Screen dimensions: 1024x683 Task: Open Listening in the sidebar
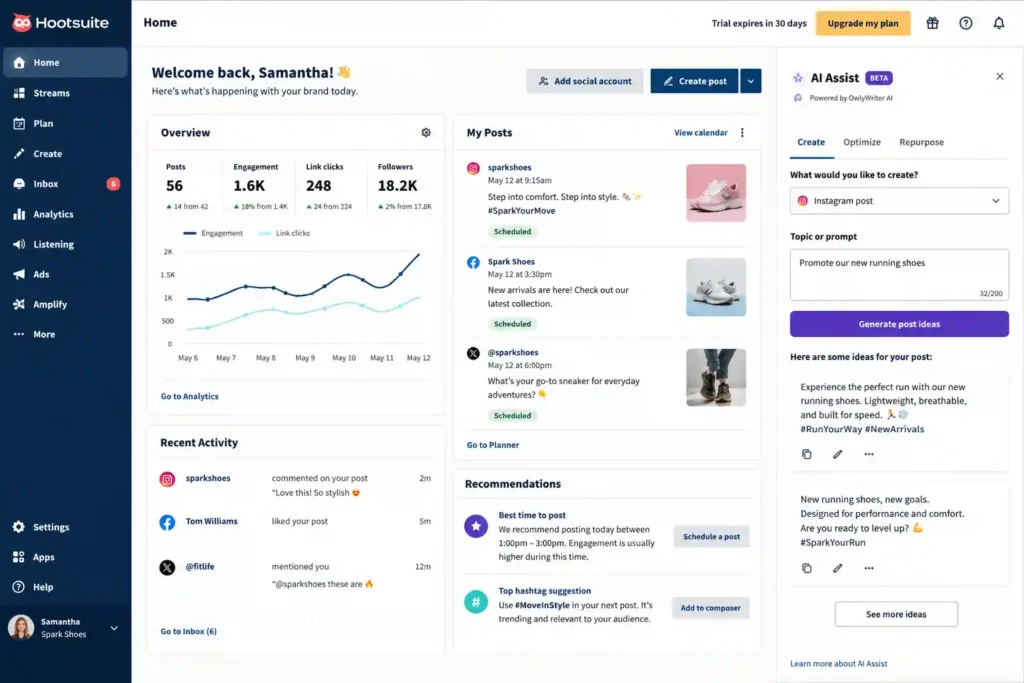tap(65, 244)
